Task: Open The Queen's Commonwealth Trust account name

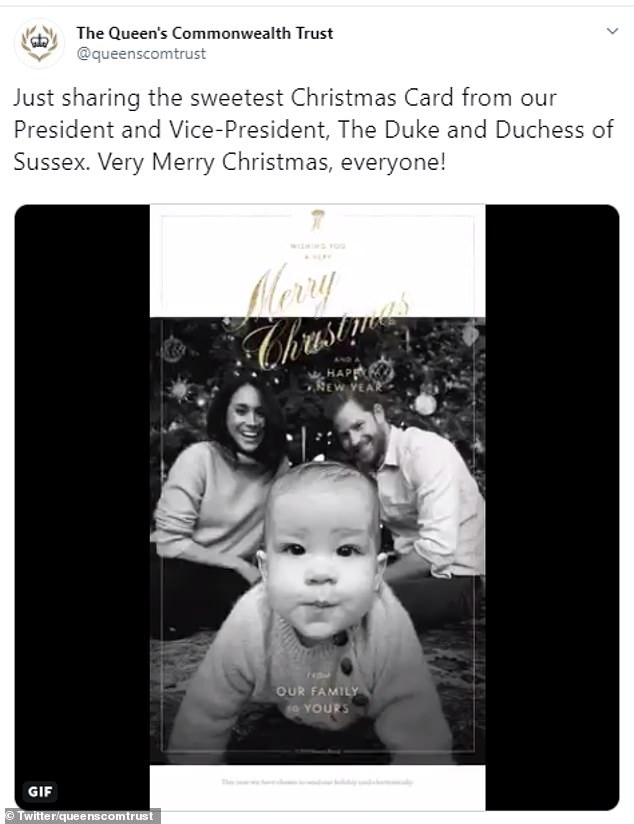Action: coord(205,33)
